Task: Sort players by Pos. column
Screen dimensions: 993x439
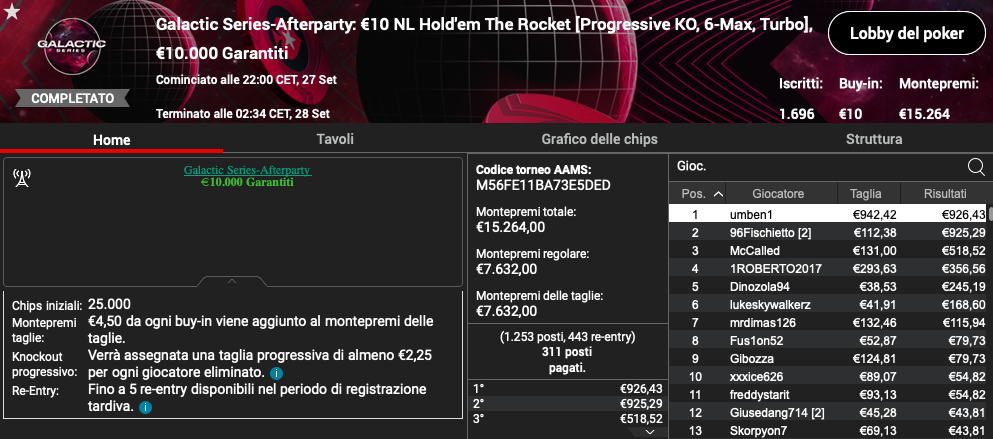Action: [x=694, y=193]
